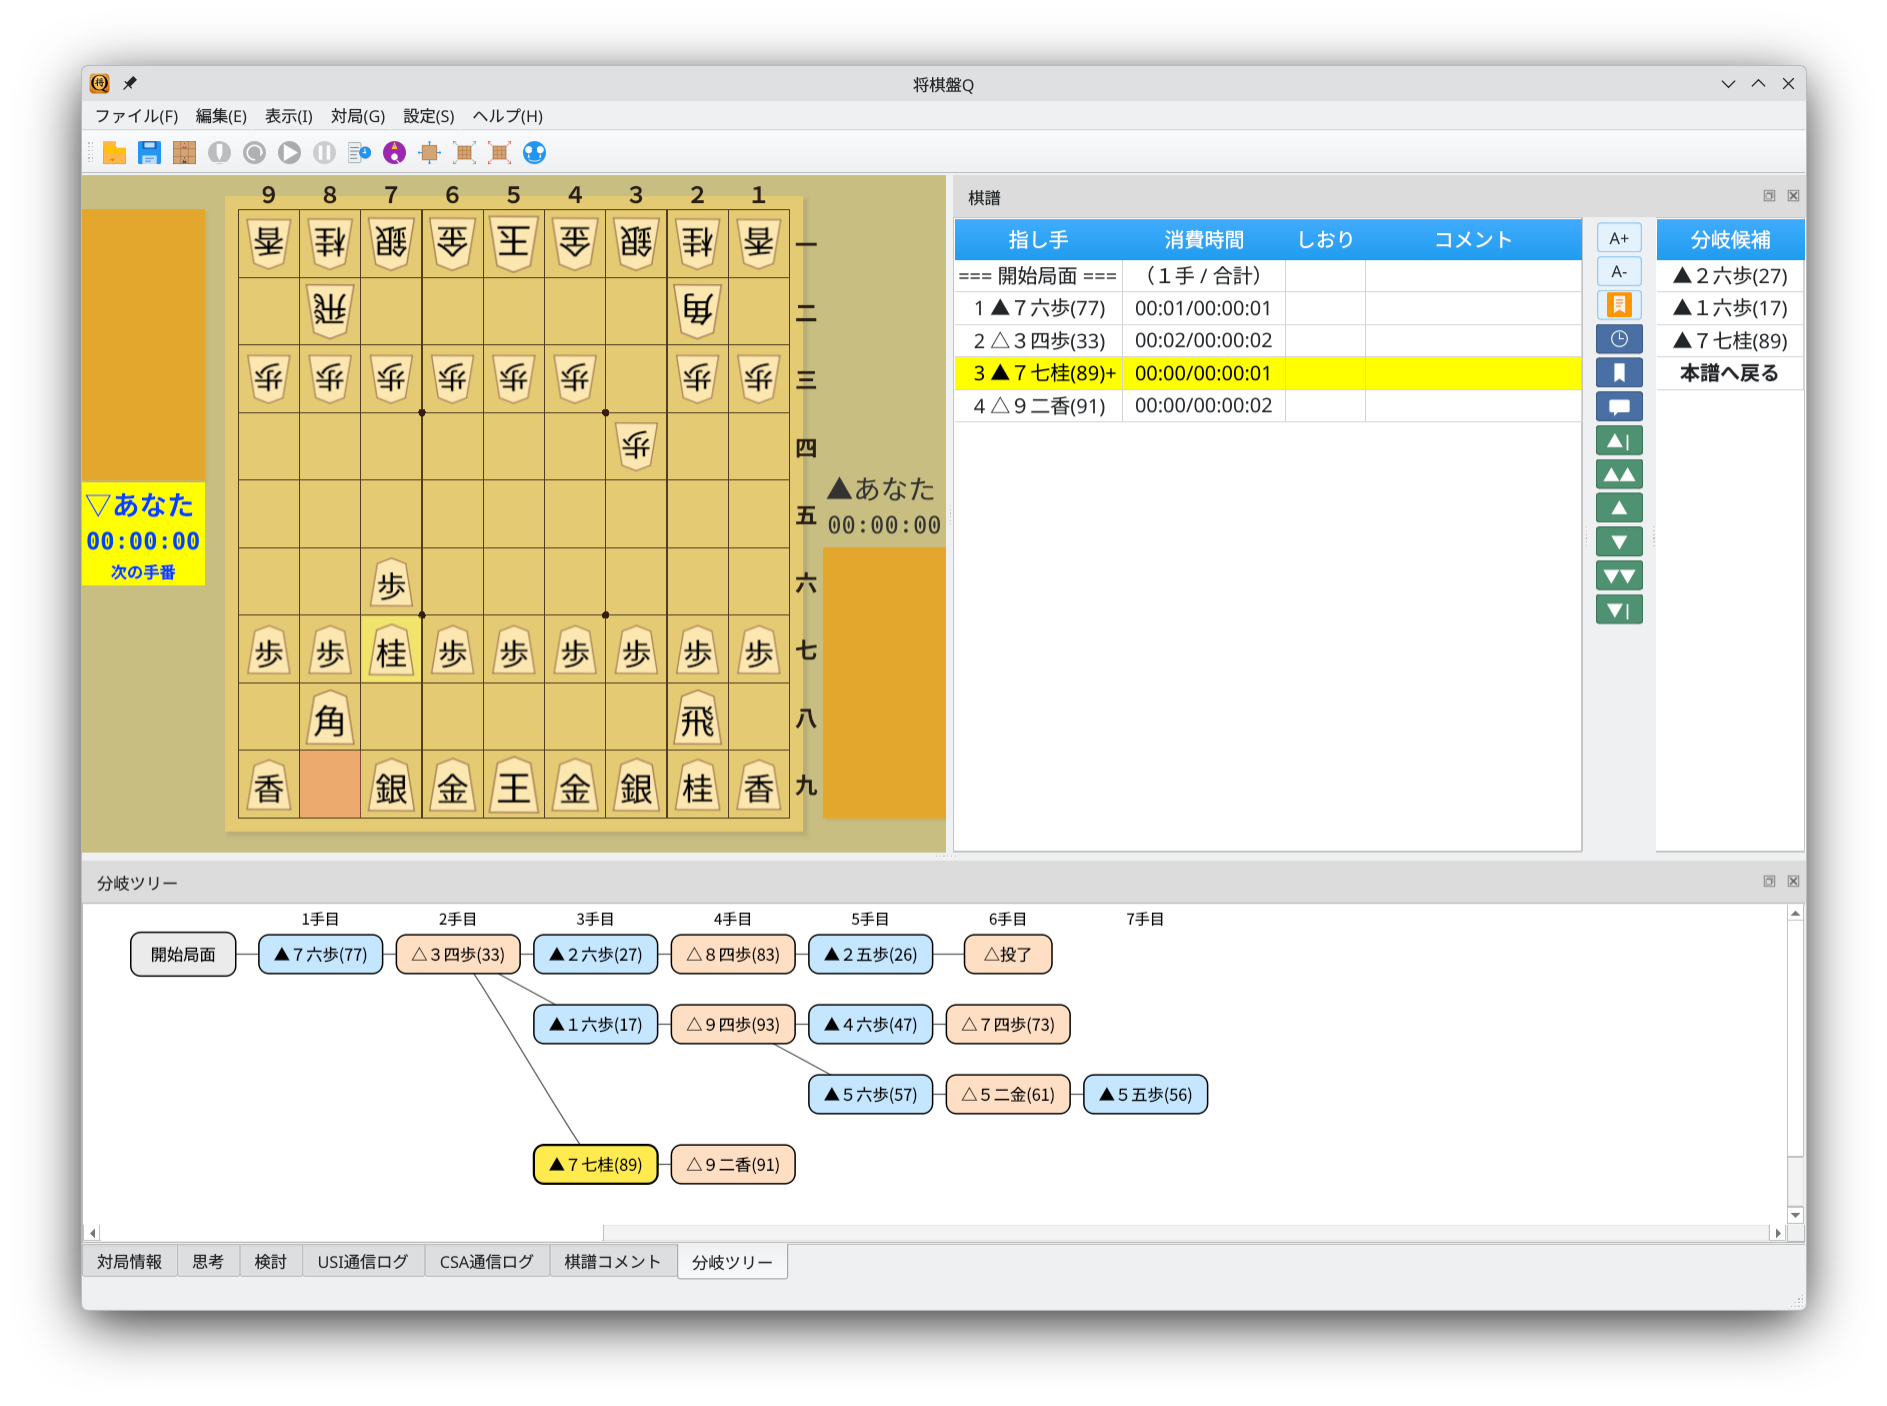This screenshot has width=1887, height=1406.
Task: Click the board enlarge icon with green arrows
Action: tap(464, 153)
